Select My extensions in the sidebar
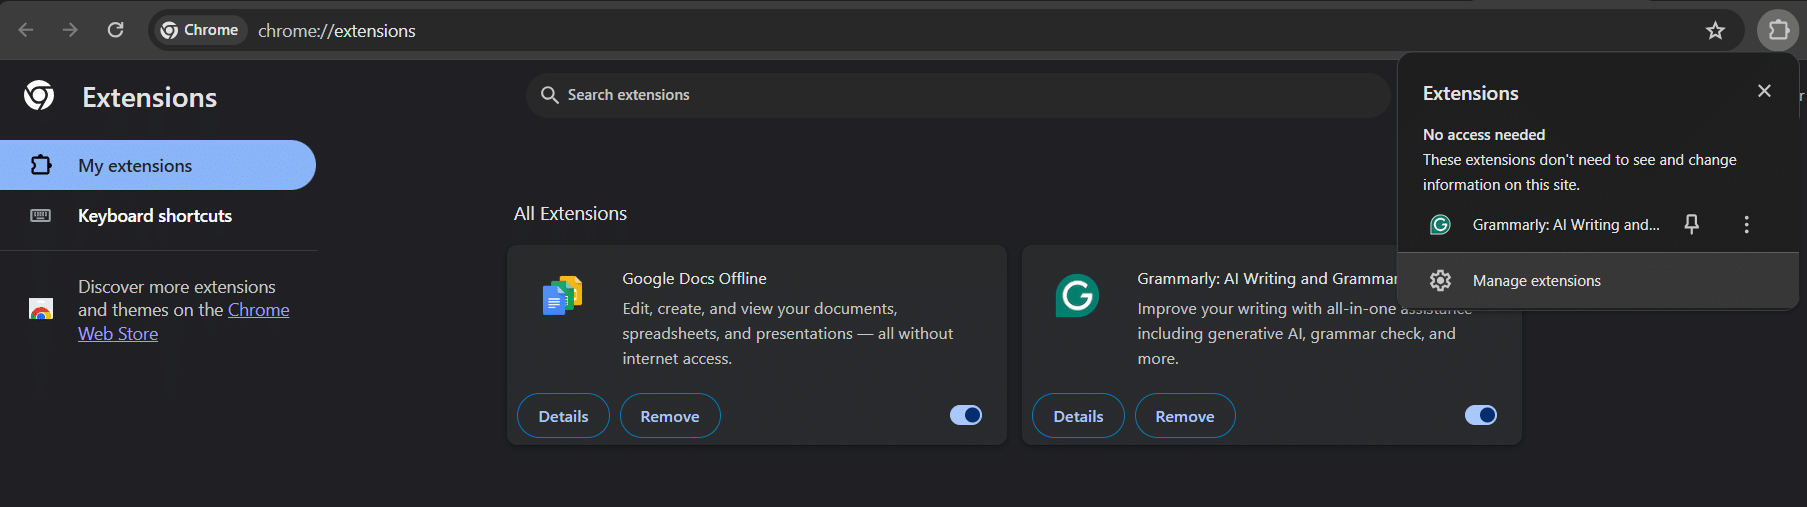The image size is (1807, 507). [x=158, y=165]
